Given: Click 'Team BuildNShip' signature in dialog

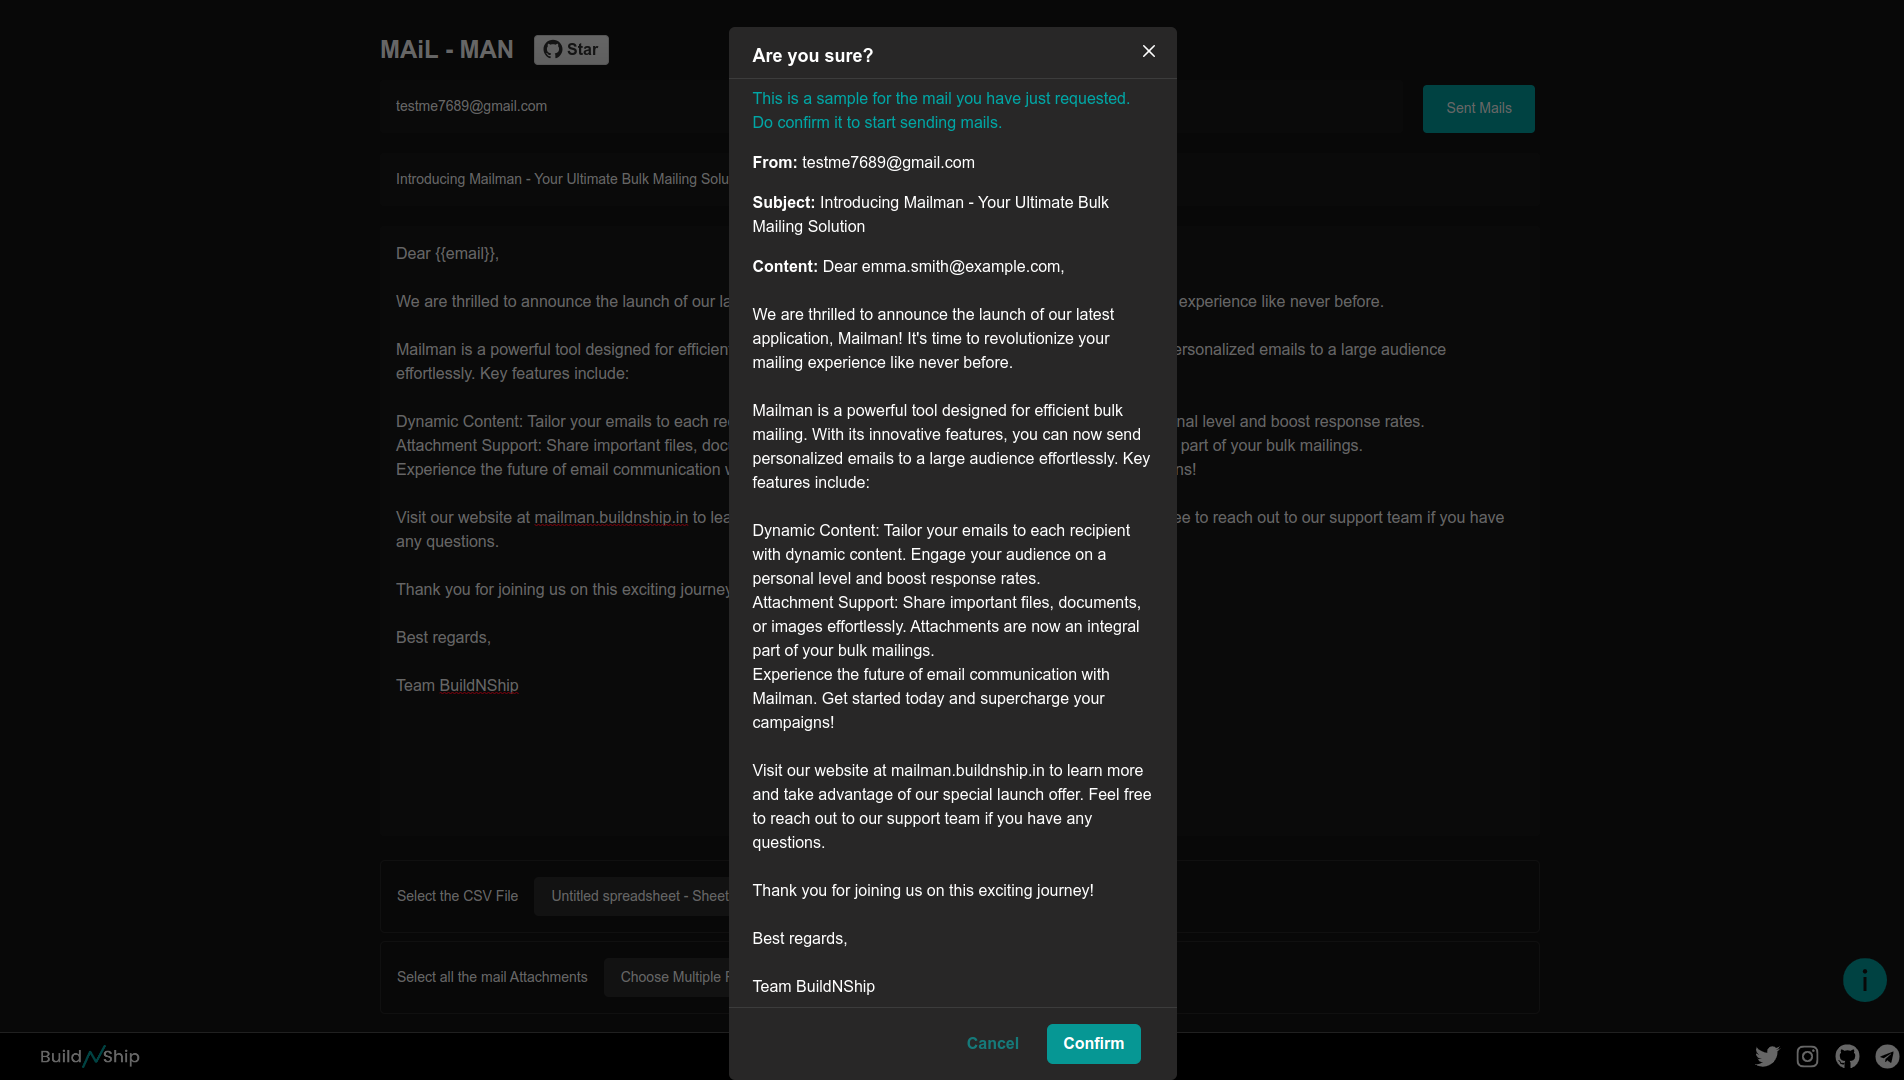Looking at the screenshot, I should (x=813, y=986).
